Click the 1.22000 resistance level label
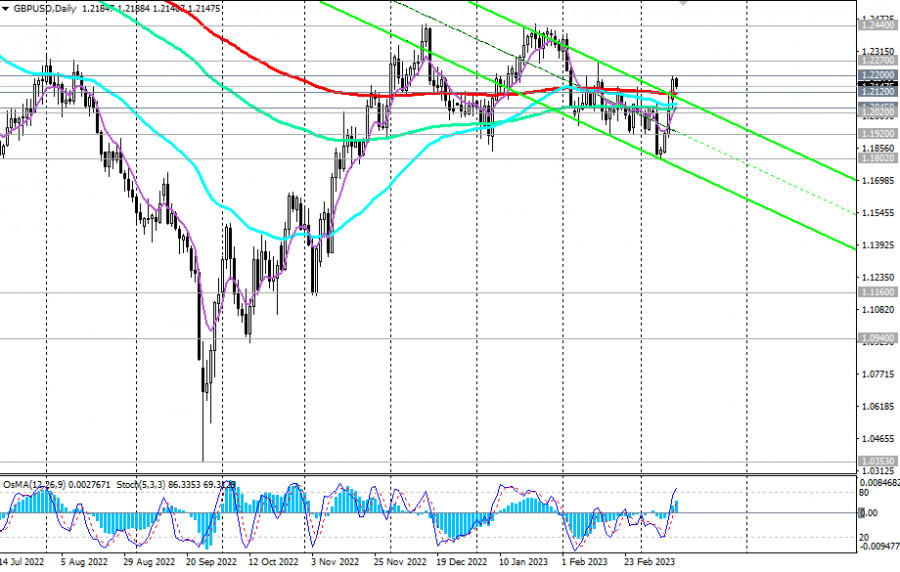This screenshot has height=572, width=900. [x=877, y=75]
